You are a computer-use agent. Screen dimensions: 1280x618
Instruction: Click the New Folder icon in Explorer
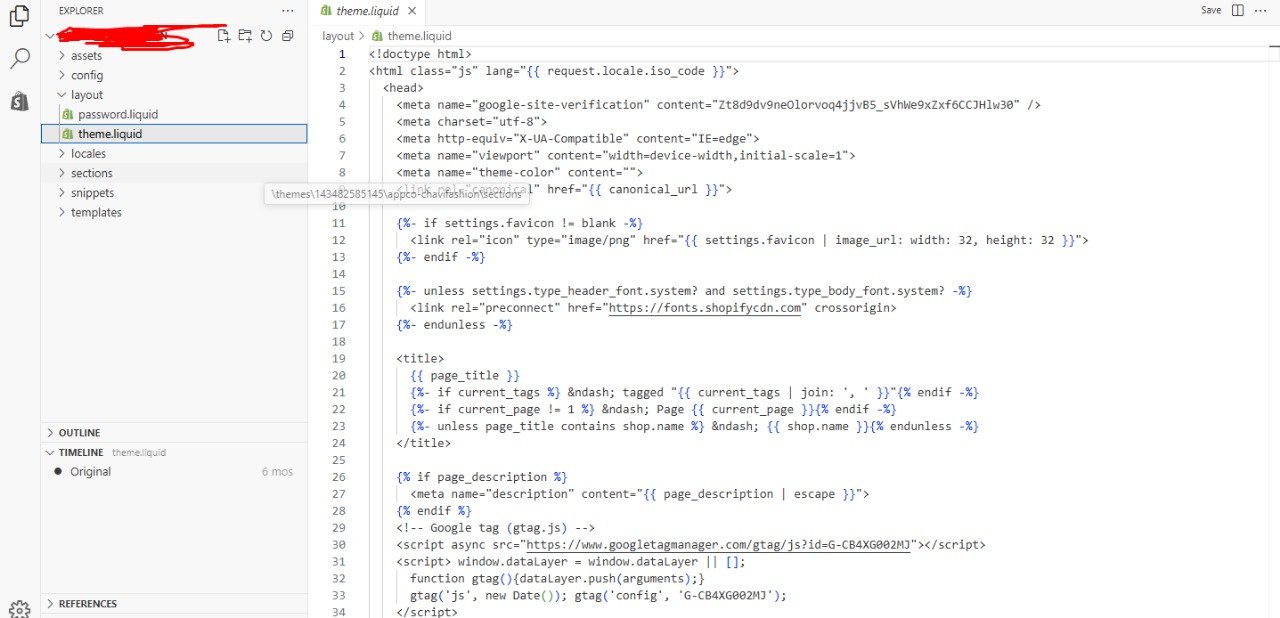click(x=245, y=36)
